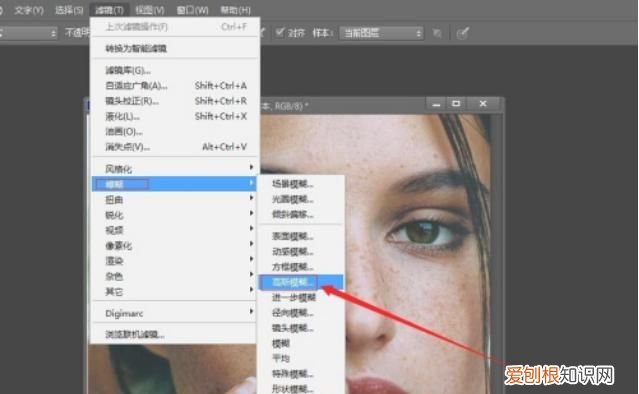Expand the 扭曲 submenu
This screenshot has width=639, height=394.
[175, 200]
